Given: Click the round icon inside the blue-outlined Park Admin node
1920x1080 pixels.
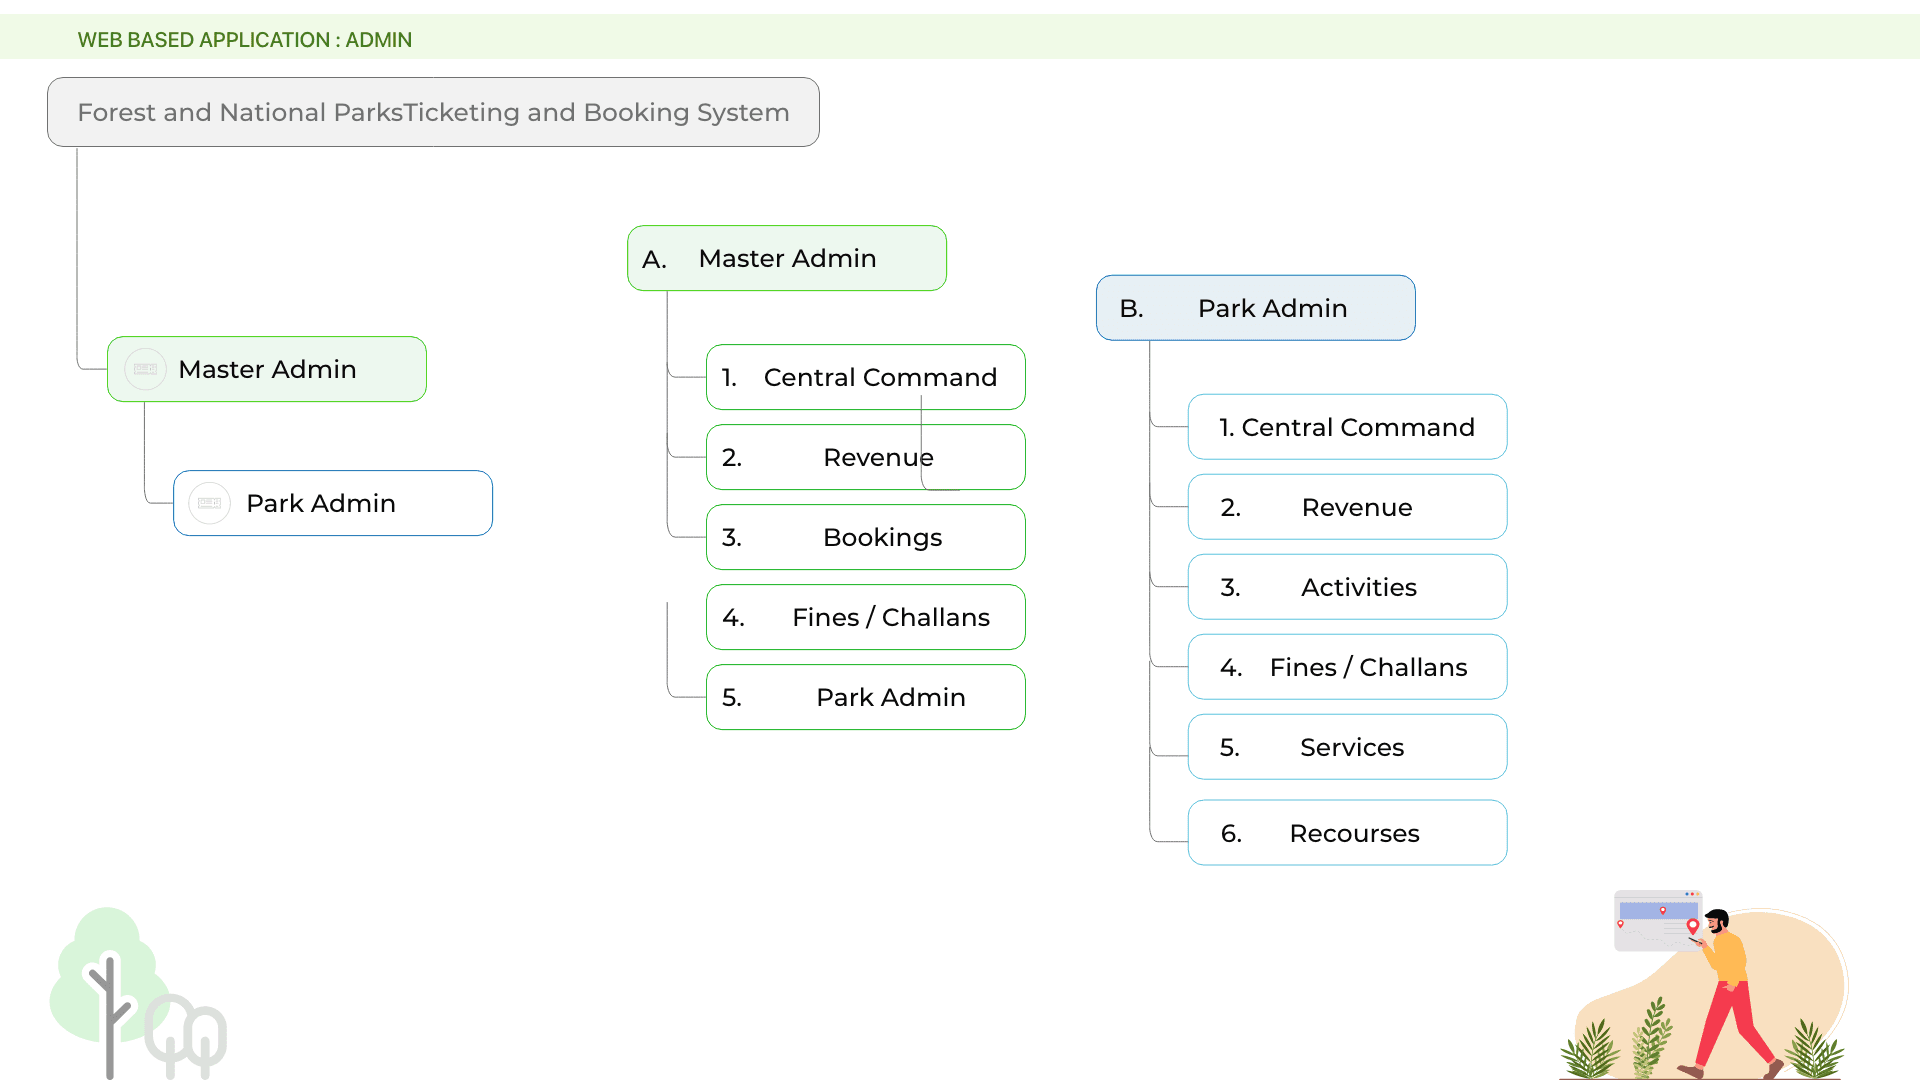Looking at the screenshot, I should (x=210, y=503).
